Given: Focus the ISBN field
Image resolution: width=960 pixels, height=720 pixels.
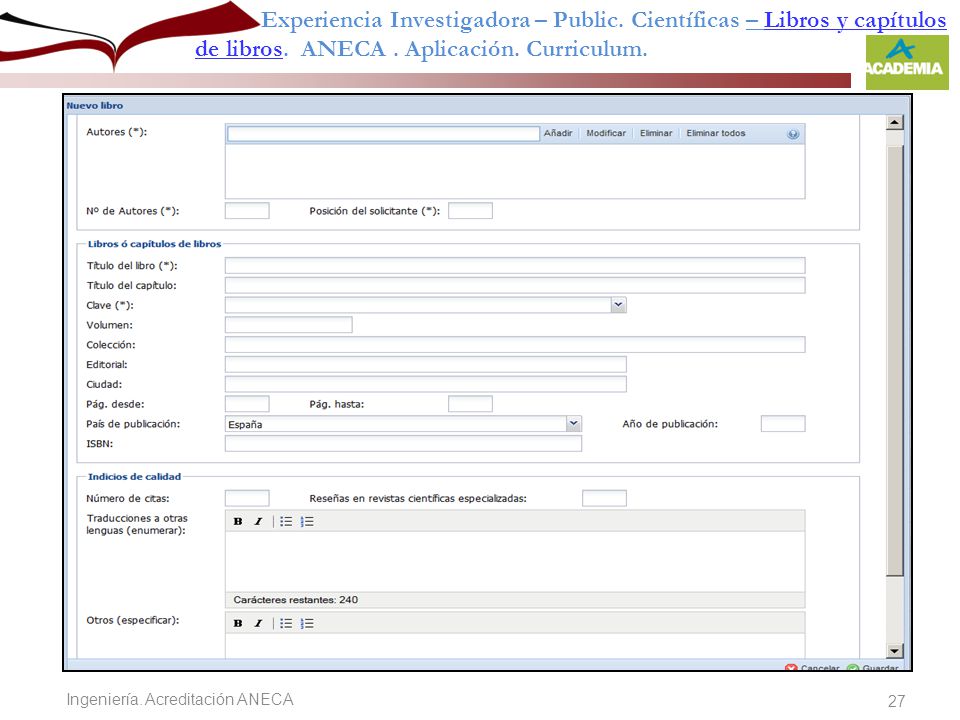Looking at the screenshot, I should [x=403, y=444].
